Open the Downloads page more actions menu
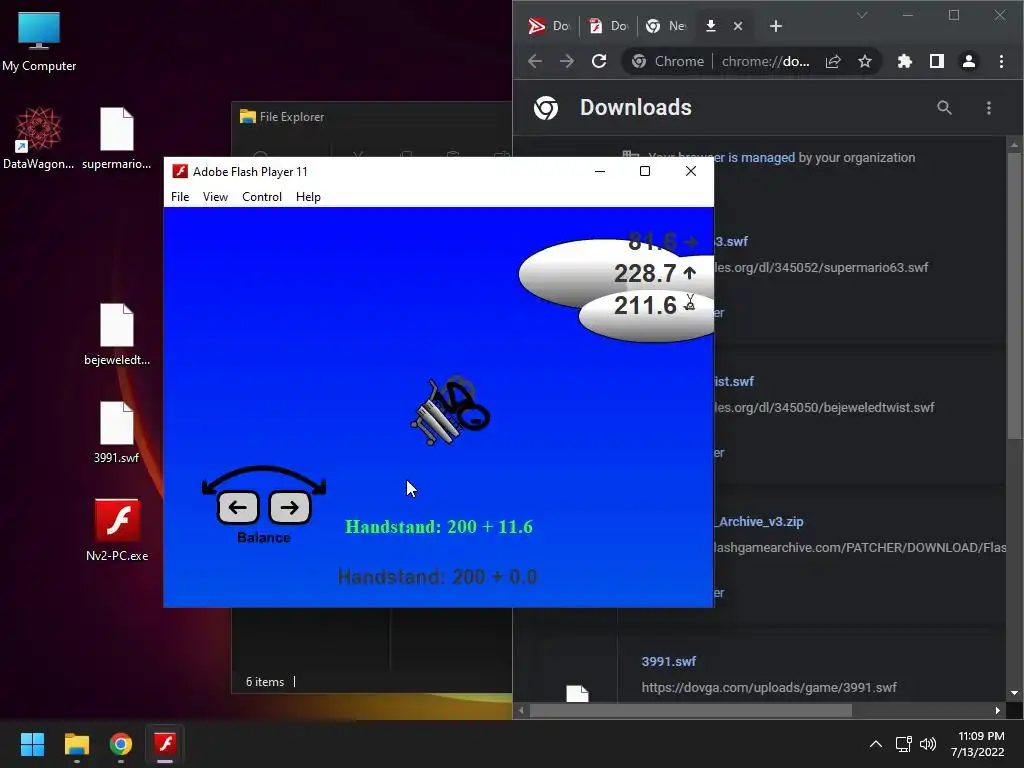This screenshot has height=768, width=1024. point(989,108)
